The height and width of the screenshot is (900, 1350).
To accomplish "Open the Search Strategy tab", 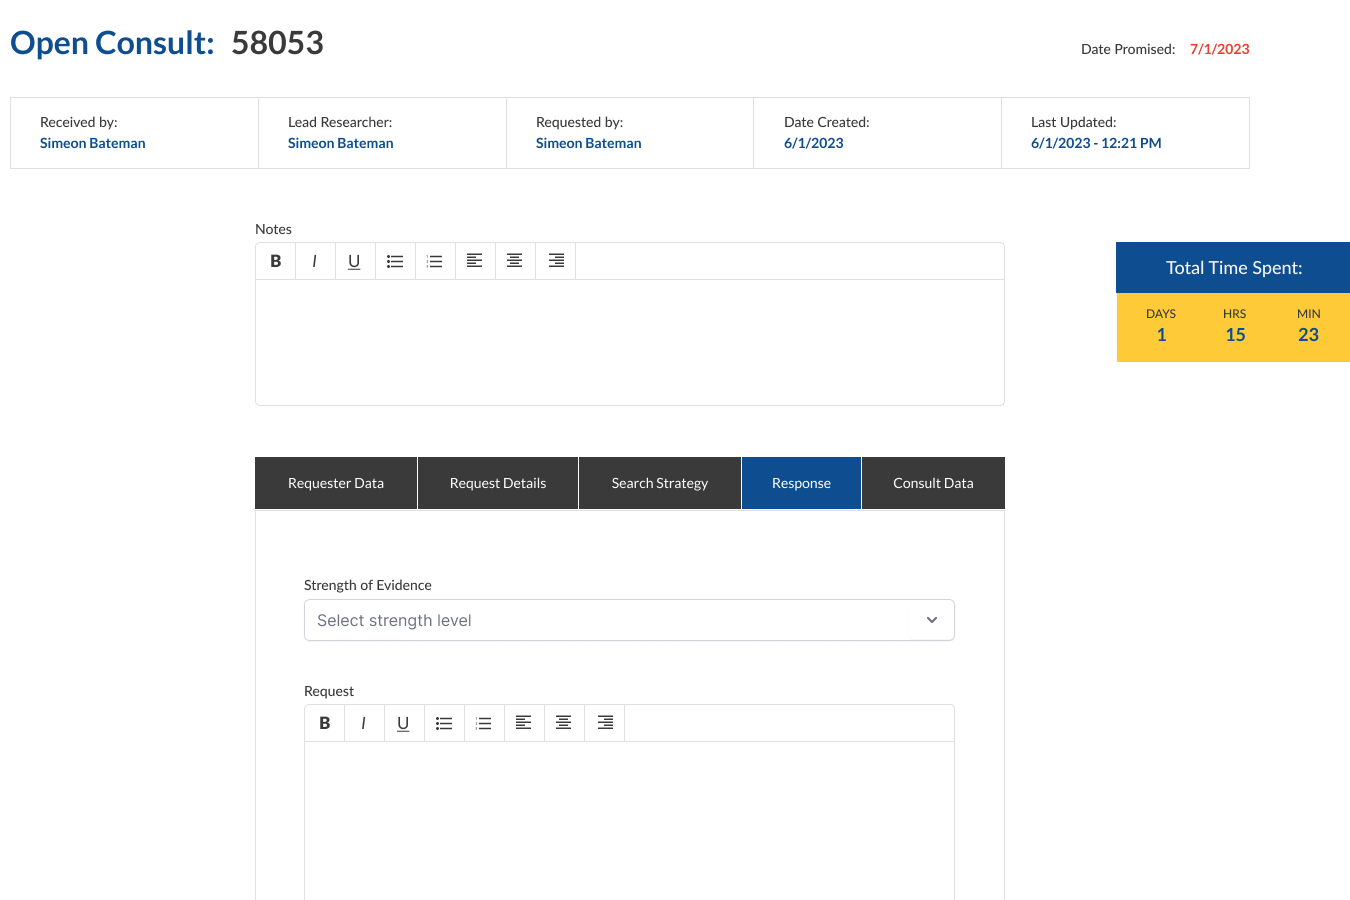I will (x=660, y=483).
